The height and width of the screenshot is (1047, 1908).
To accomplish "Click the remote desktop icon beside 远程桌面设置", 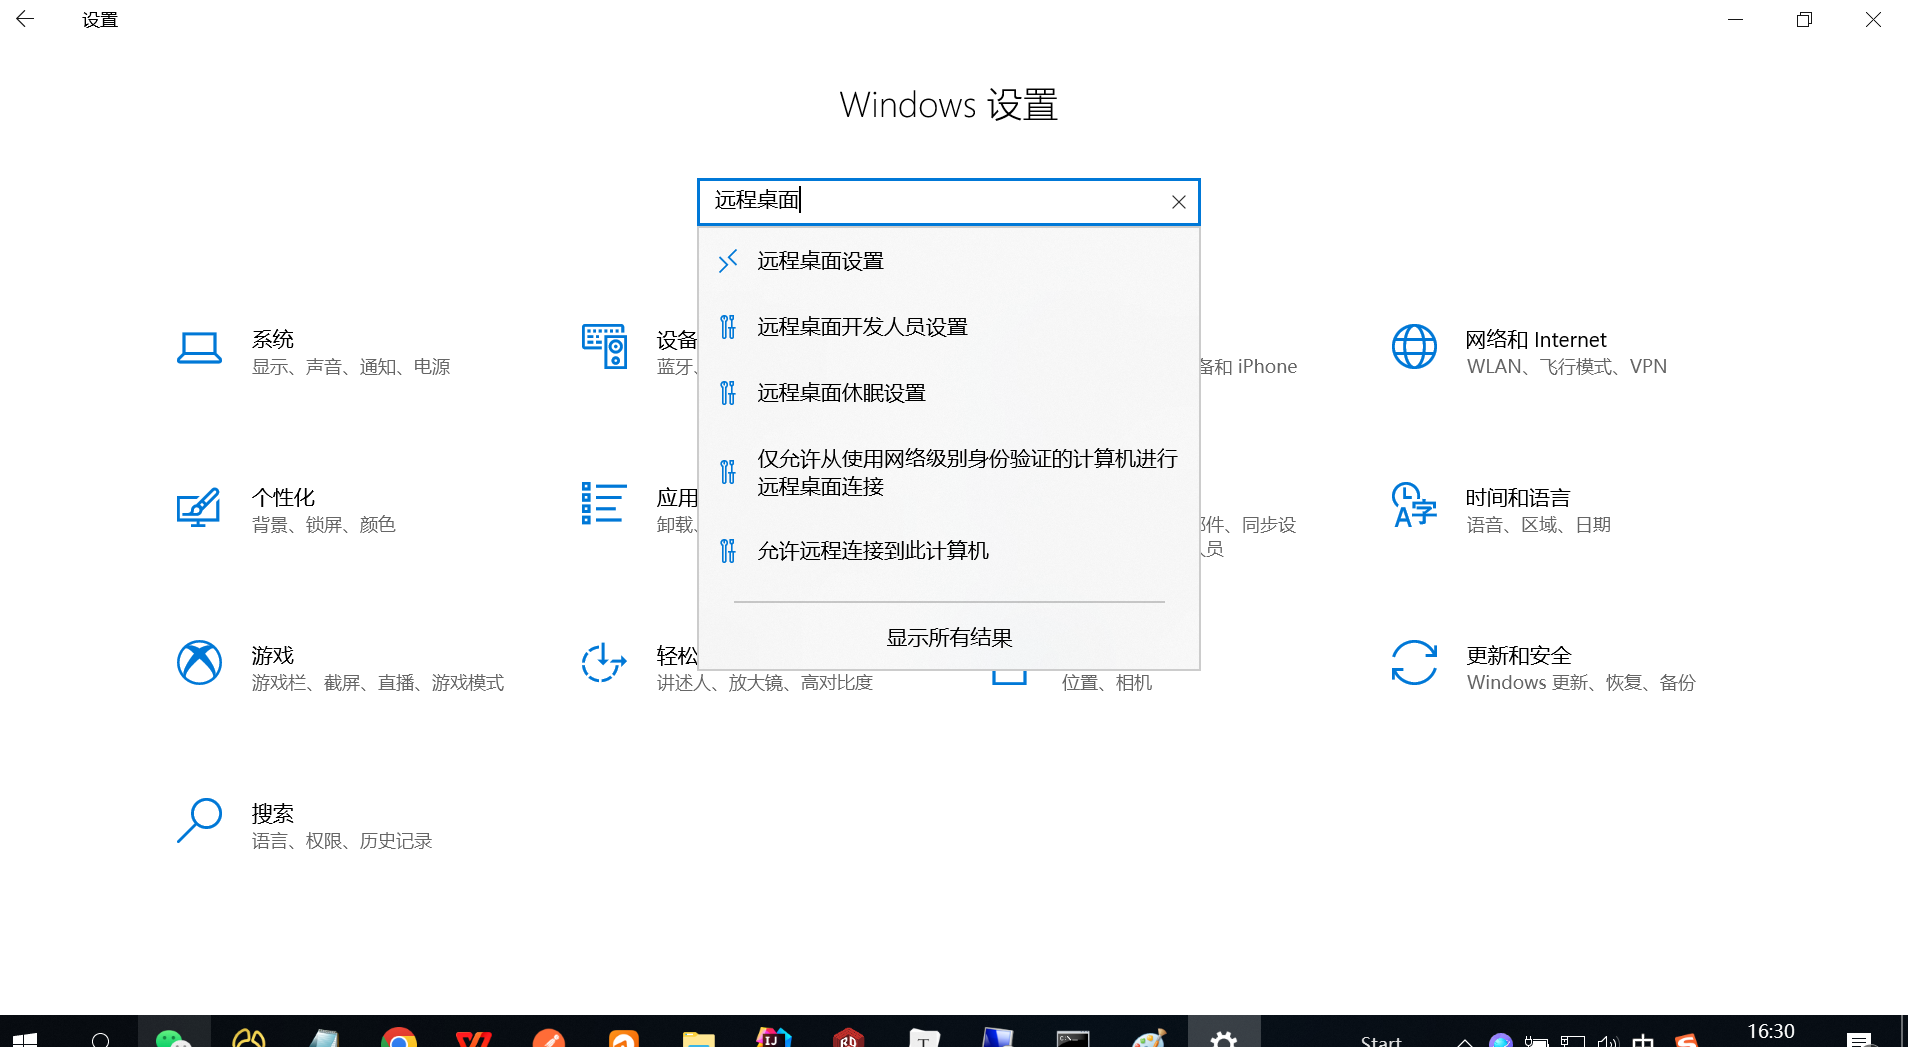I will tap(728, 261).
